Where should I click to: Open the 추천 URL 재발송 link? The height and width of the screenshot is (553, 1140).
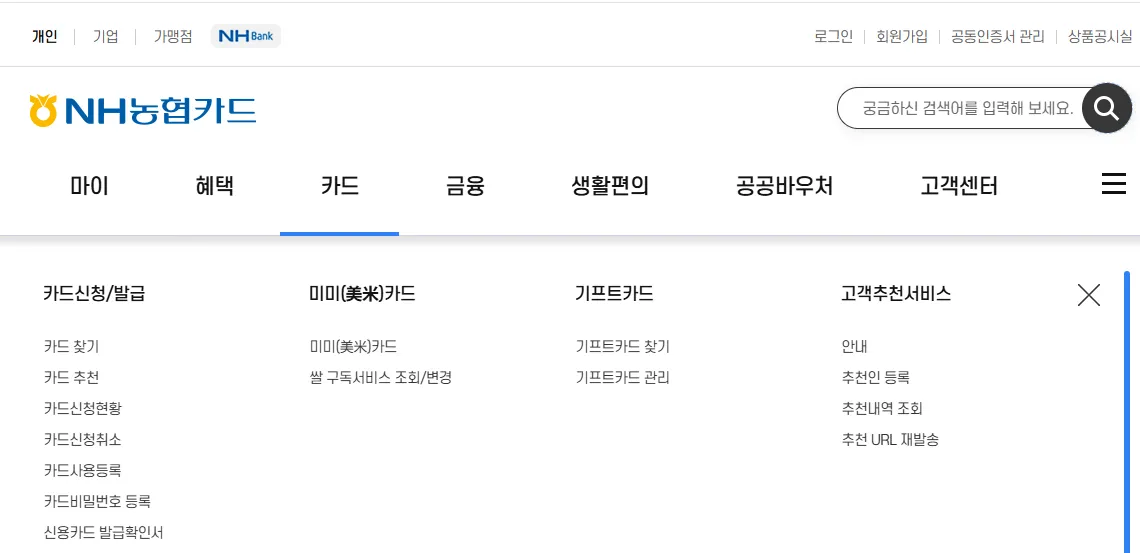click(x=890, y=440)
